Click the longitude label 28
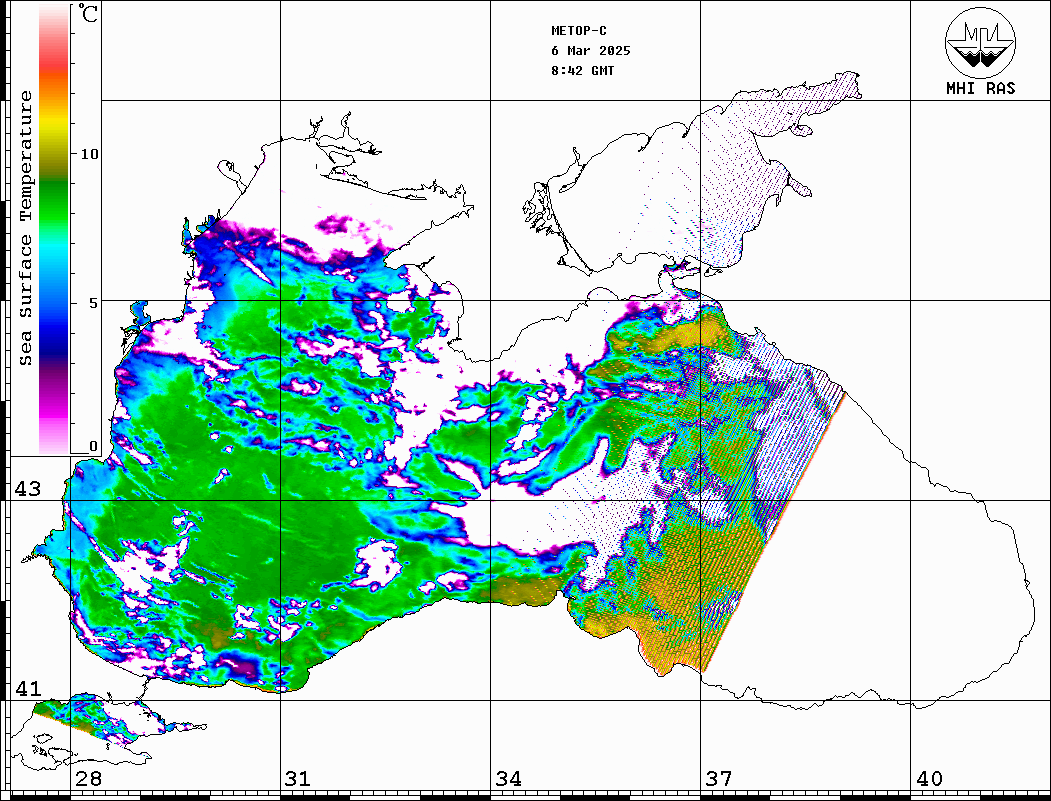The width and height of the screenshot is (1051, 801). click(x=88, y=779)
